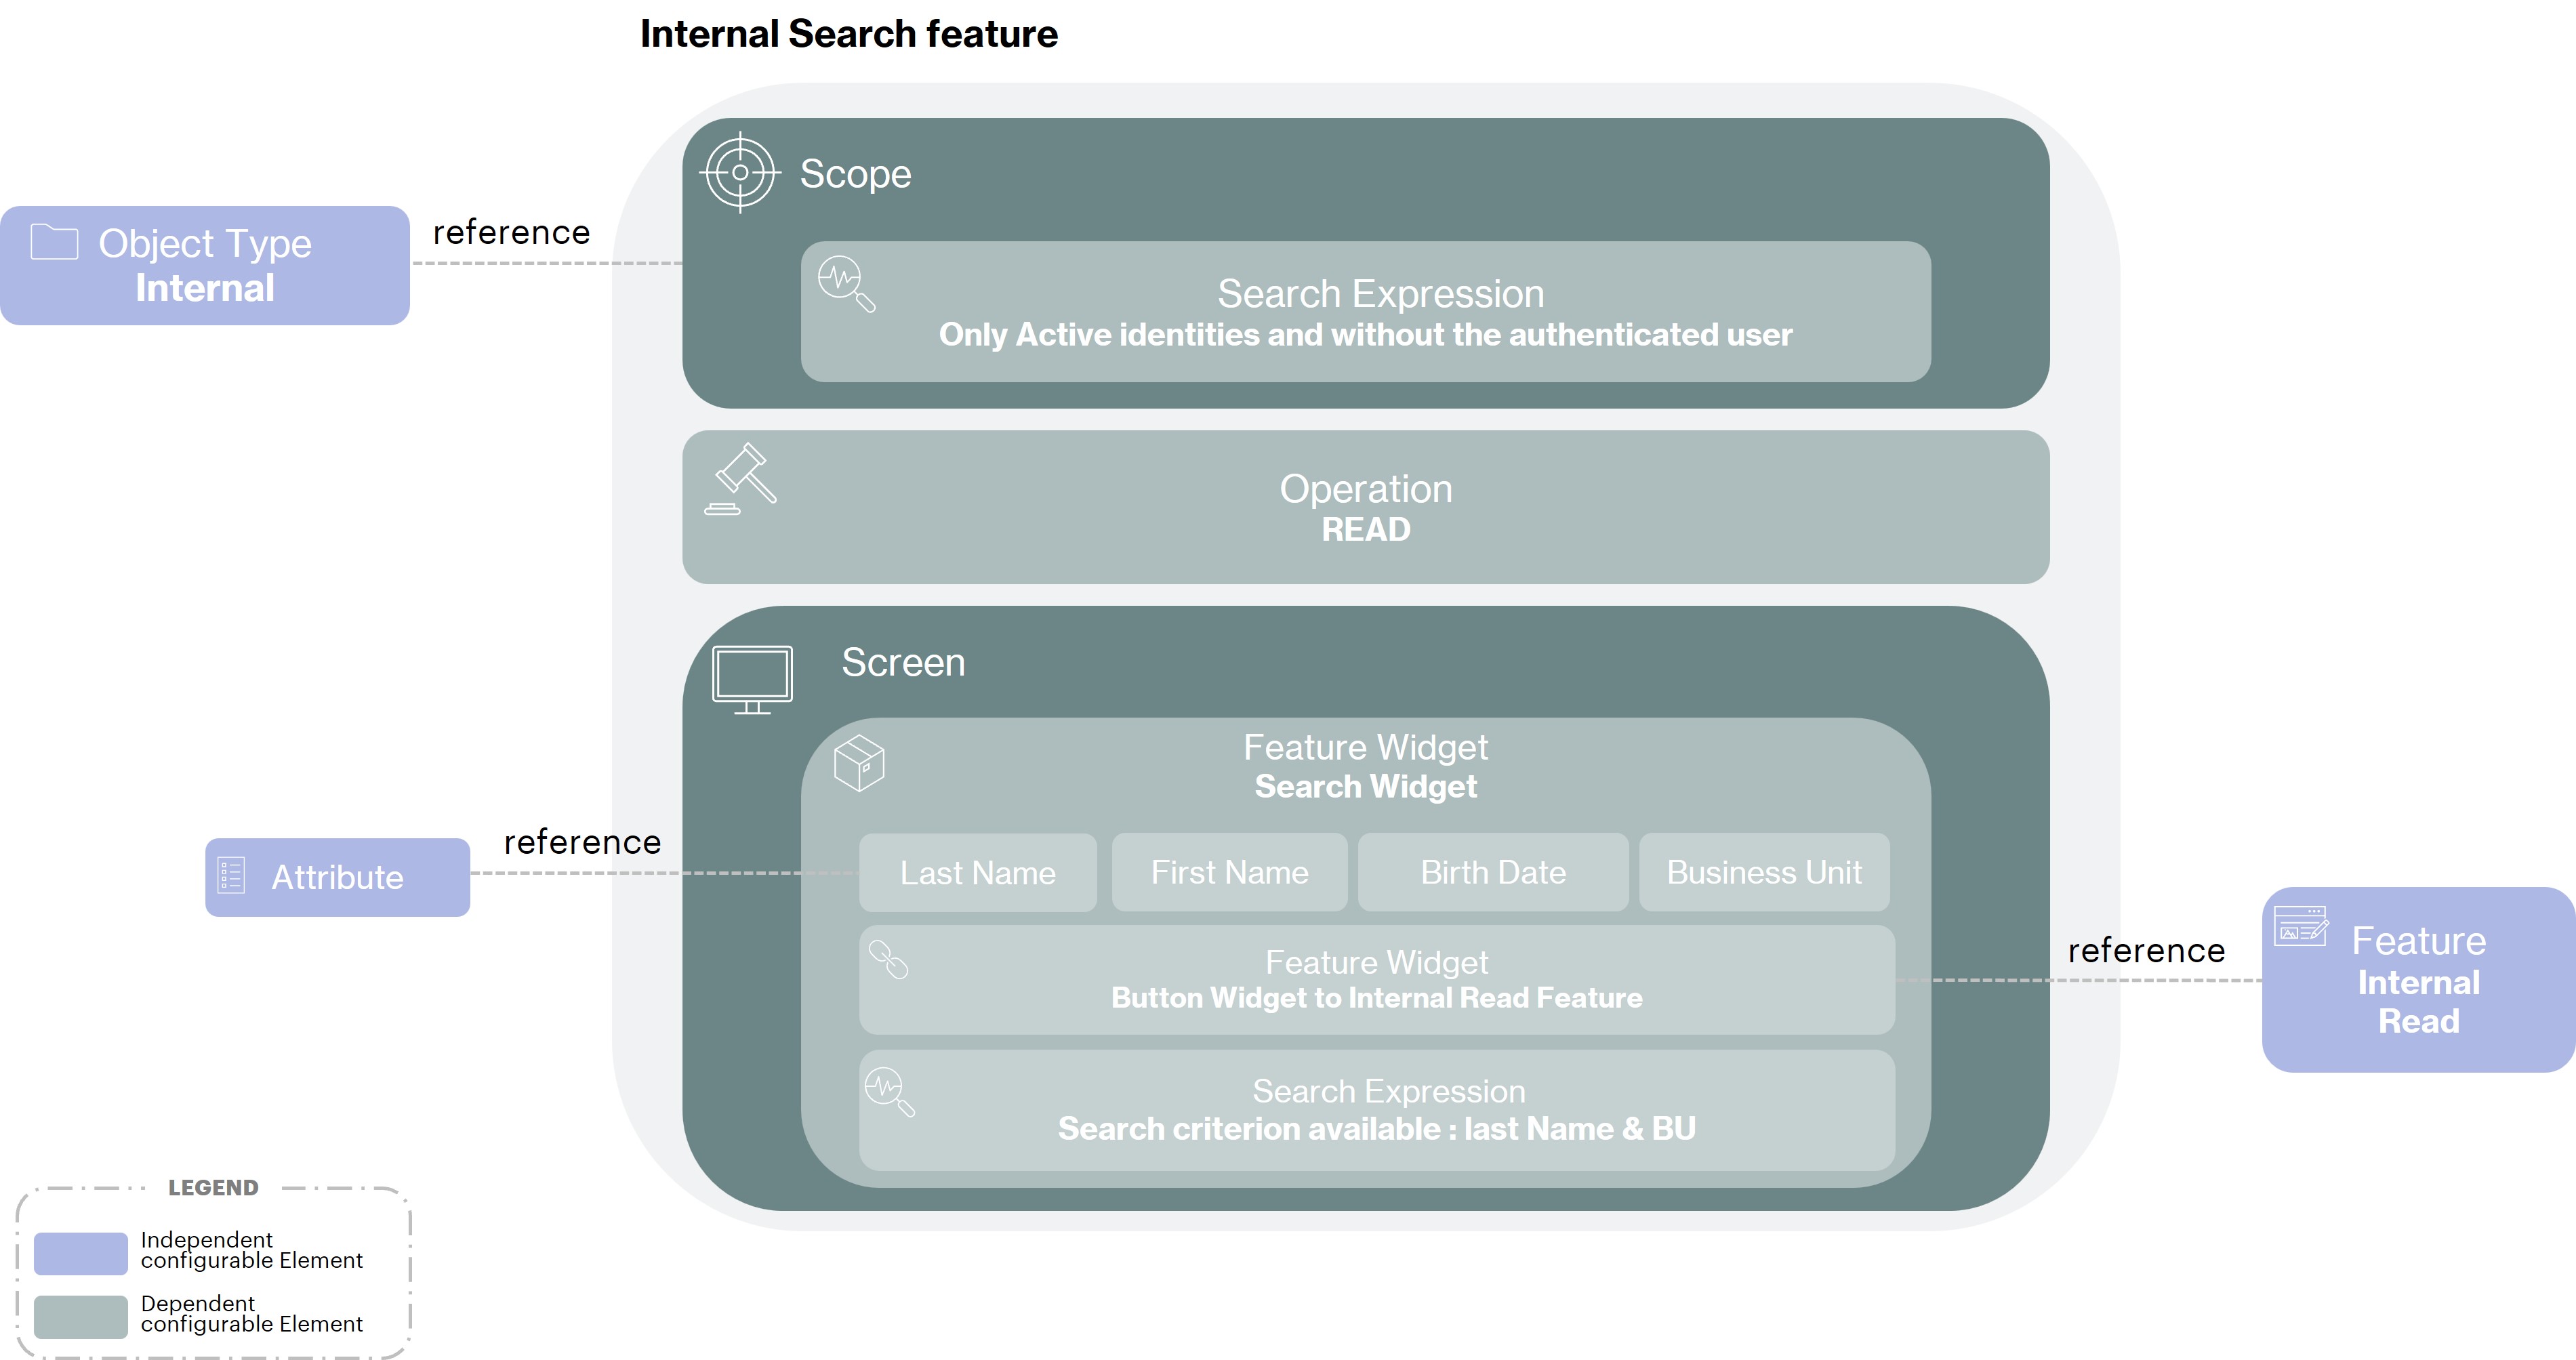
Task: Select the Last Name attribute box
Action: (x=977, y=872)
